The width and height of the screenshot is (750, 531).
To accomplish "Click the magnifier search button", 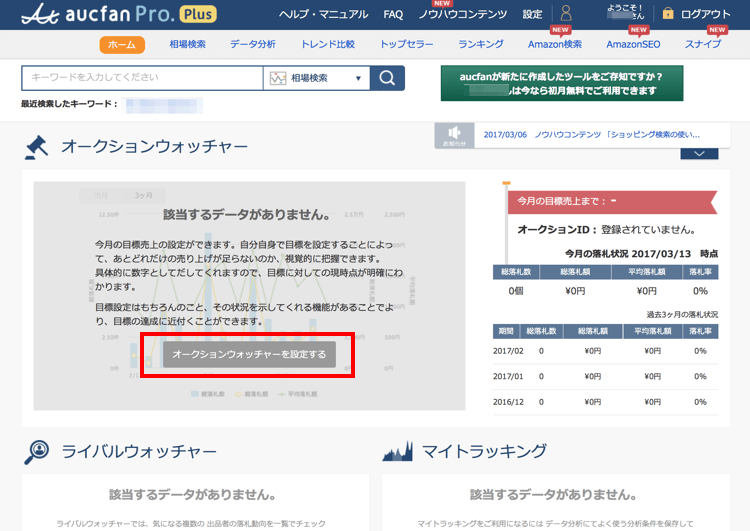I will 387,78.
